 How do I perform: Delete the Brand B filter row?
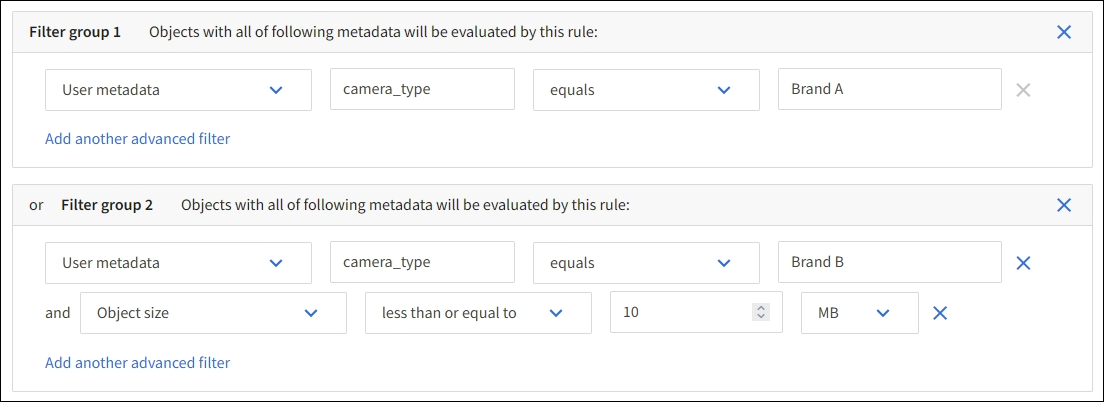pos(1023,263)
